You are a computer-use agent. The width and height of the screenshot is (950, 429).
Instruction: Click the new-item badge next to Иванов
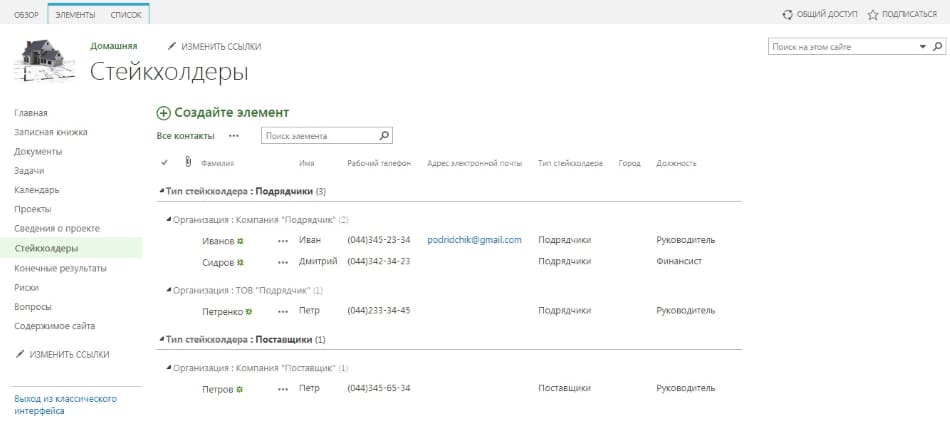pos(240,241)
